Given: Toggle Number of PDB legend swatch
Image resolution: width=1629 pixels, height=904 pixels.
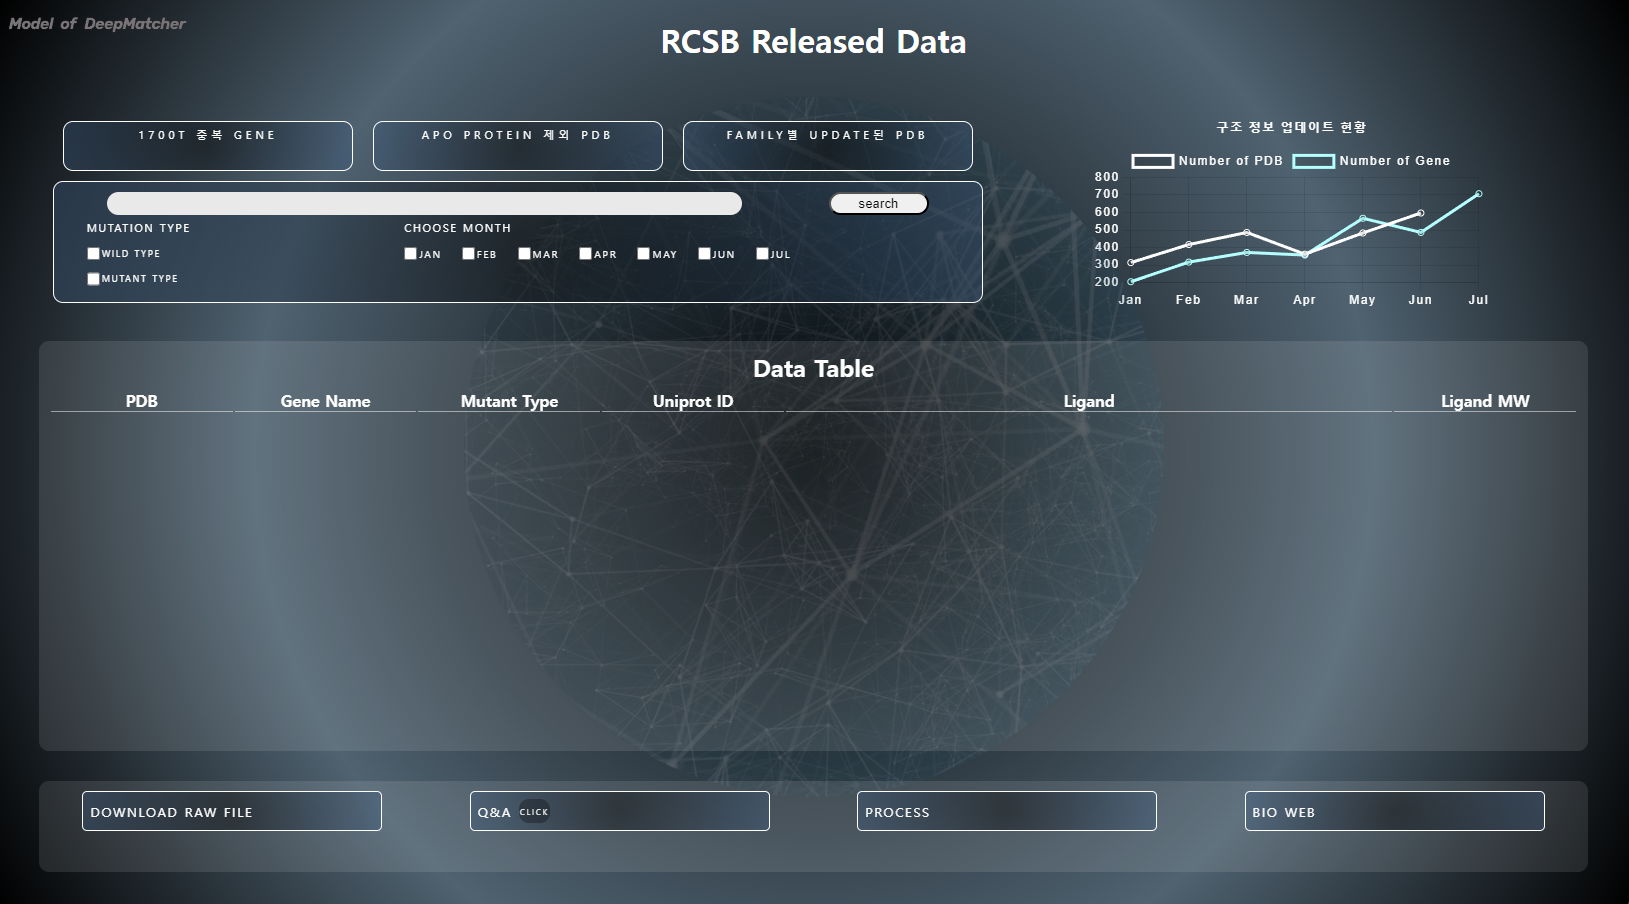Looking at the screenshot, I should (1152, 161).
